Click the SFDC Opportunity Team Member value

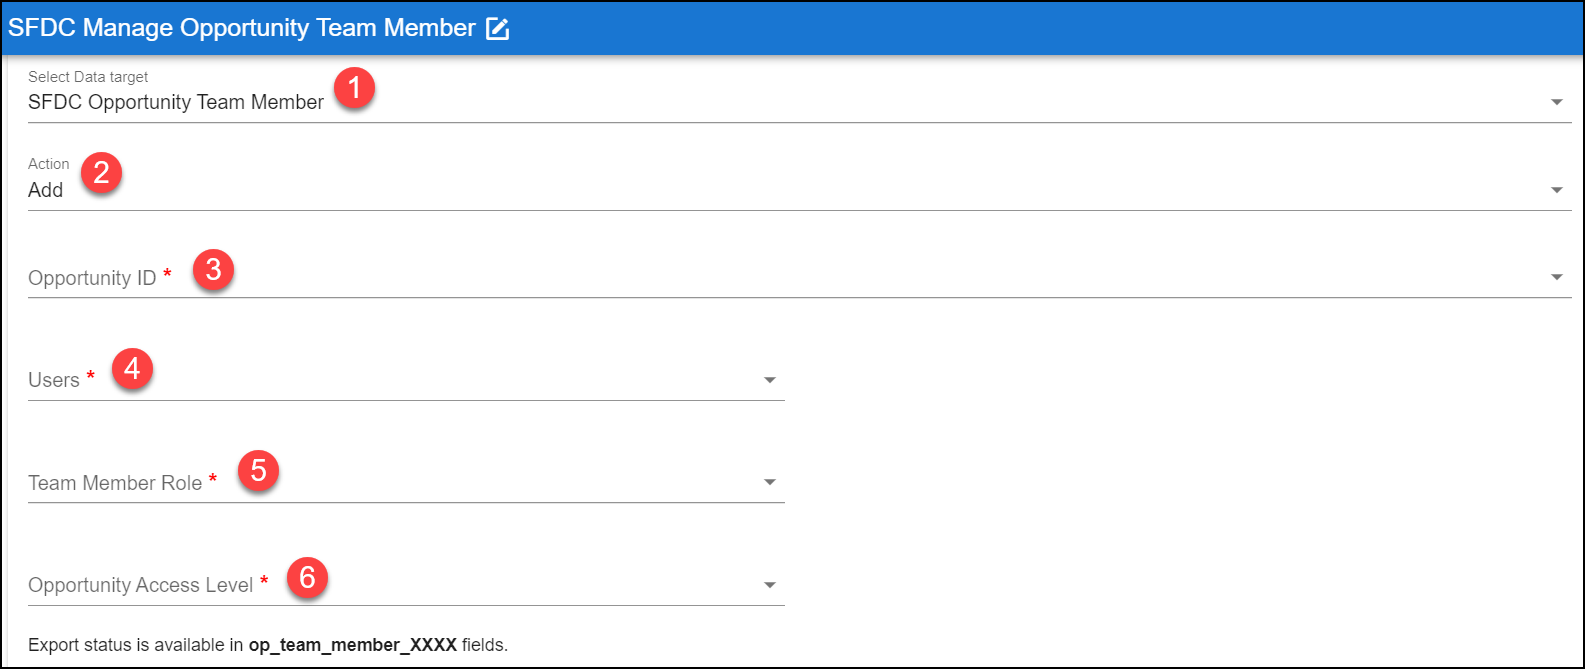(176, 102)
